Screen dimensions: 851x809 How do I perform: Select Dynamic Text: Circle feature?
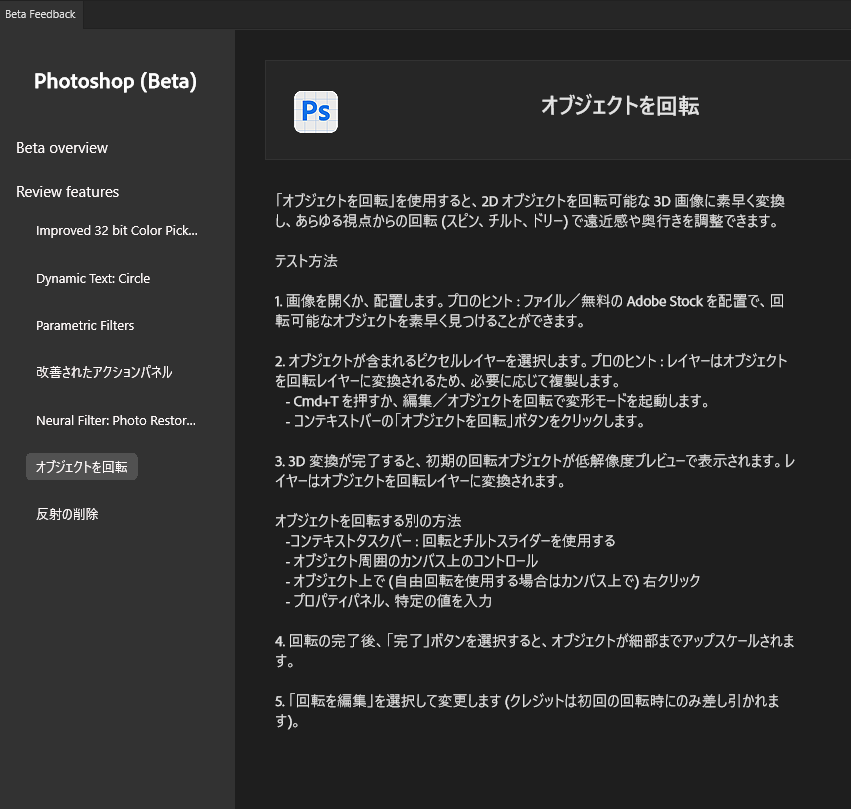(x=93, y=278)
